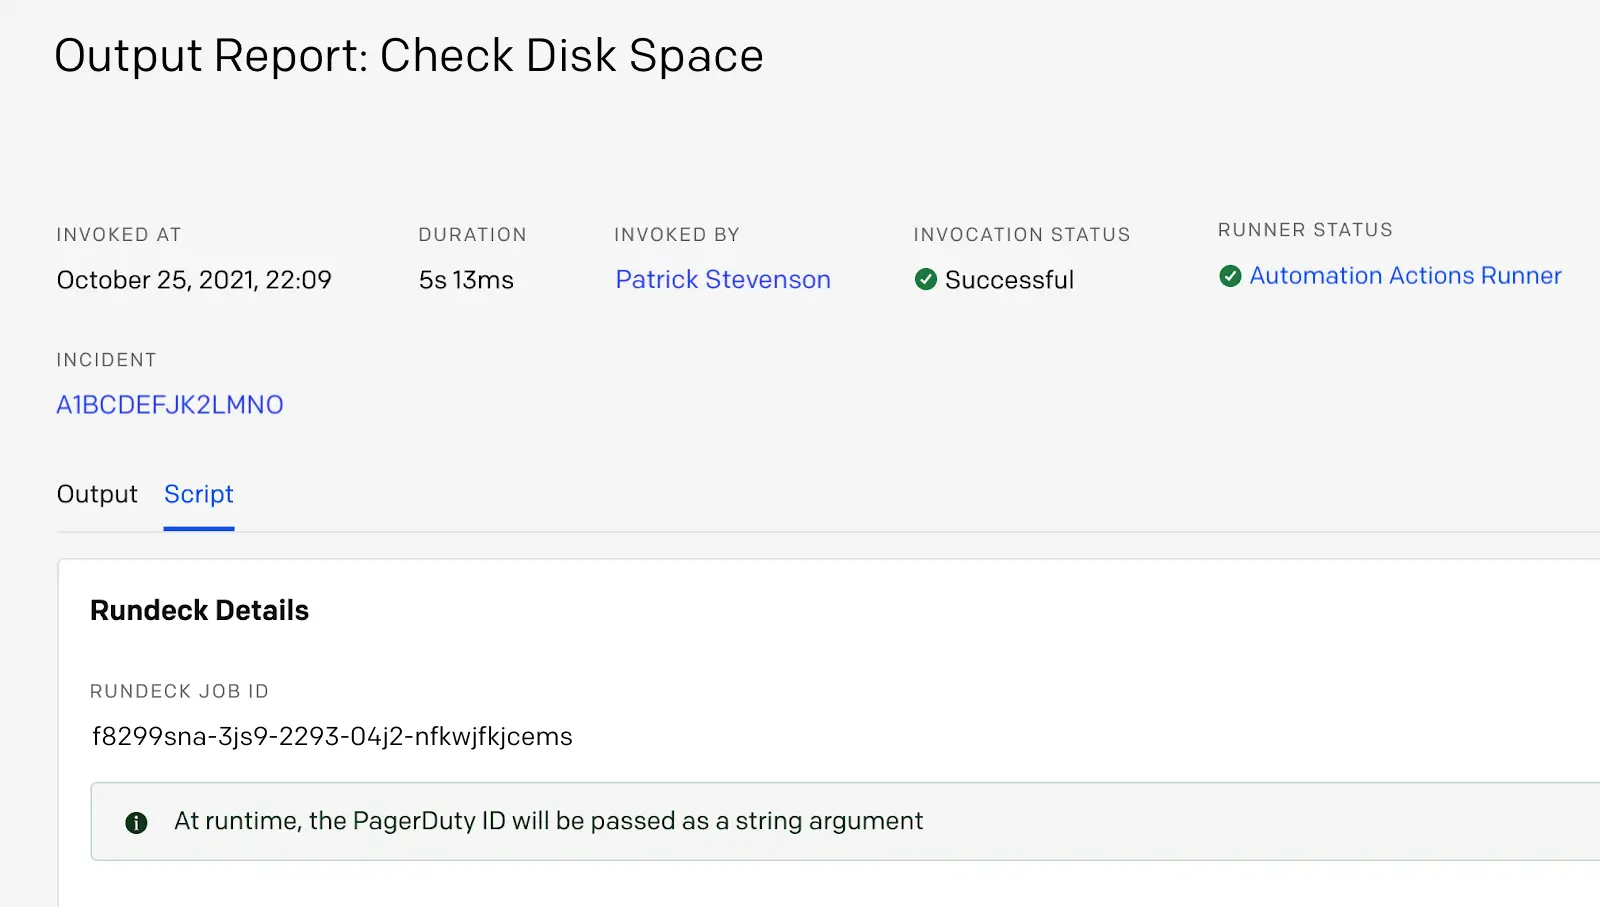Click the green check beside Automation Actions Runner
This screenshot has height=907, width=1600.
pyautogui.click(x=1230, y=276)
